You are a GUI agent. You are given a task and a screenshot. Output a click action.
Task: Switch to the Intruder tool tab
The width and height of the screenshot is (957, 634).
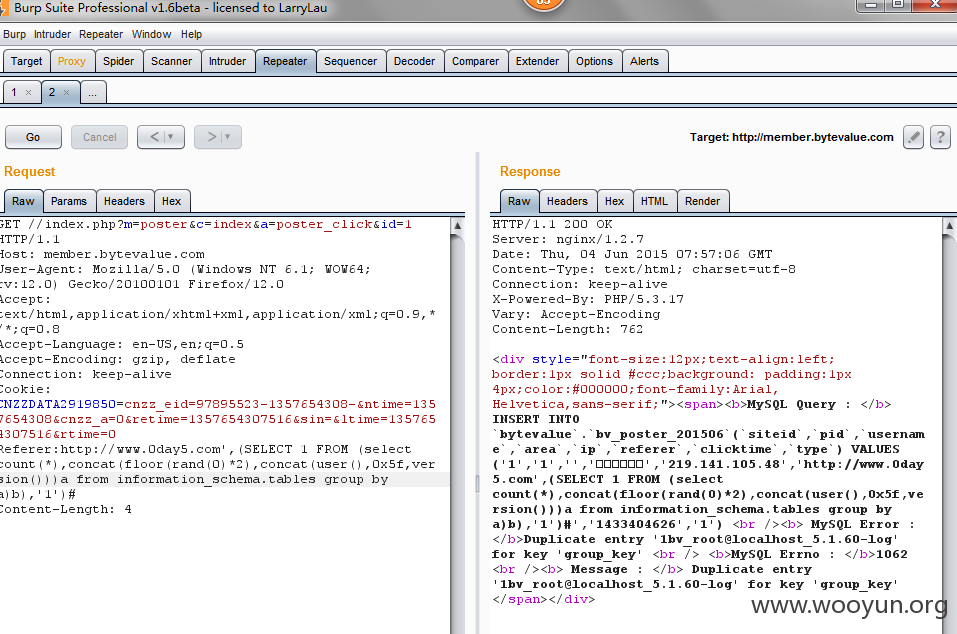point(227,61)
